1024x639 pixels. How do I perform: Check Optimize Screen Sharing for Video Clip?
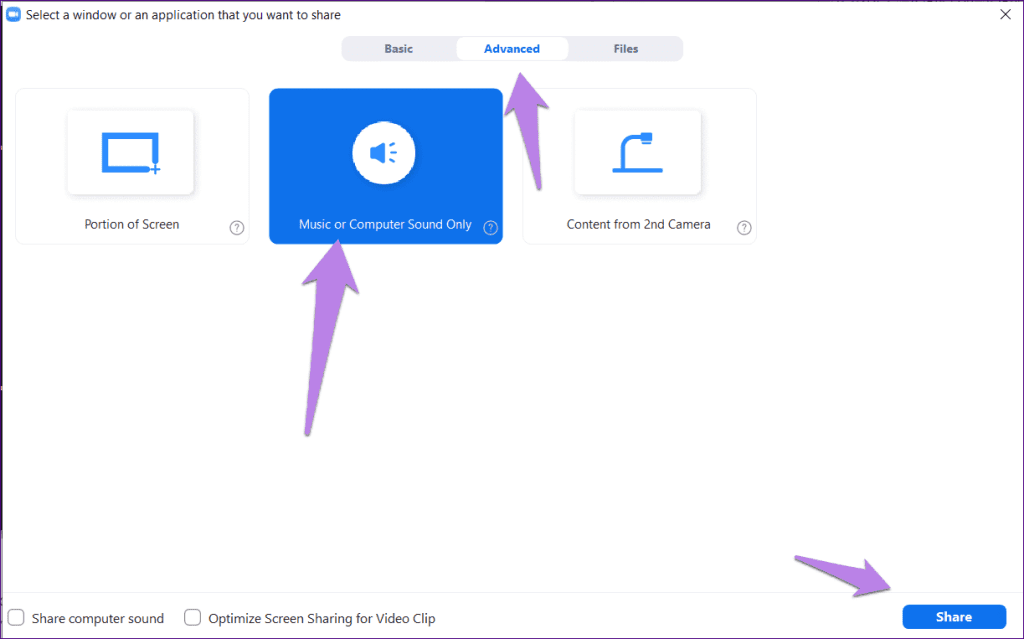click(x=192, y=618)
